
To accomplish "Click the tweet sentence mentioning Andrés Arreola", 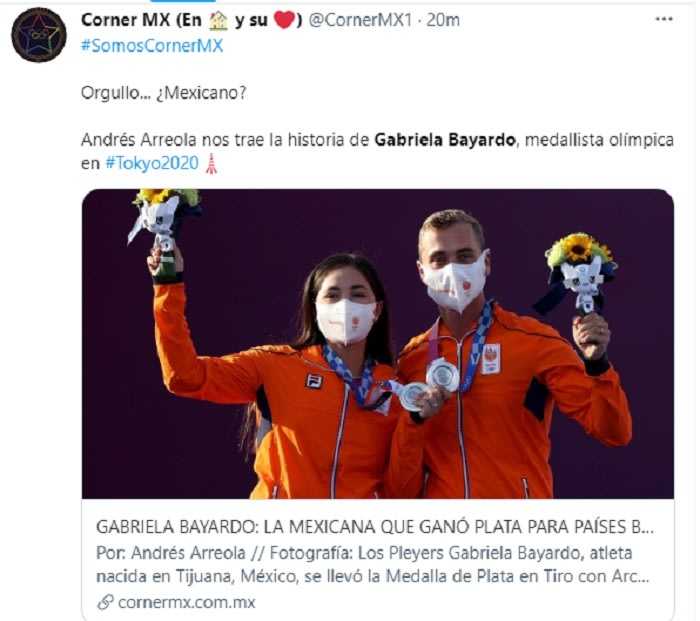I will click(x=377, y=151).
